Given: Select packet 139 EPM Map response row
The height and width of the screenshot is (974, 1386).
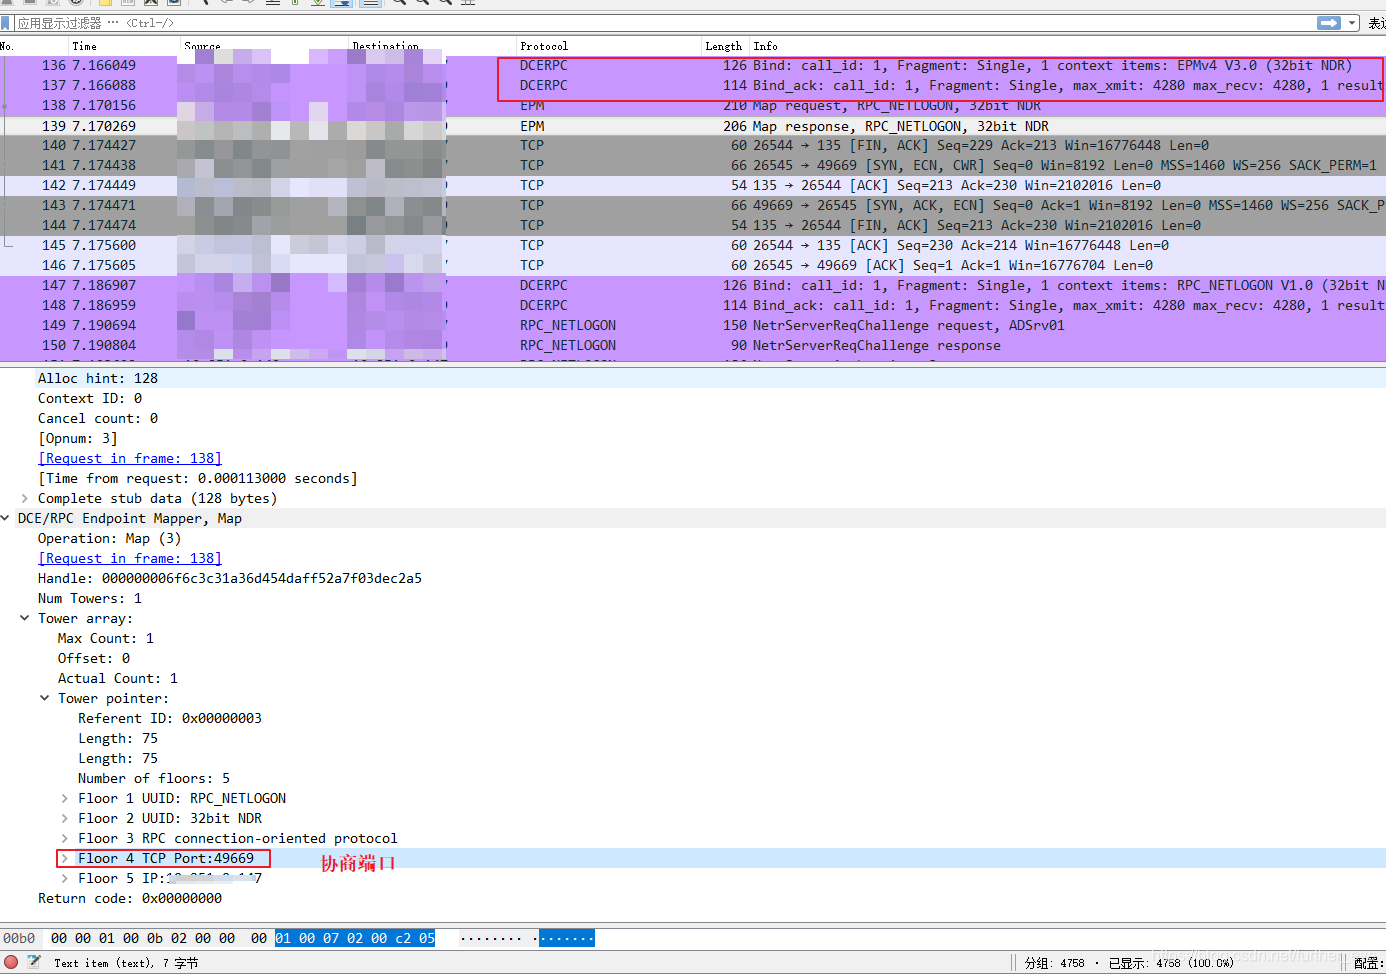Looking at the screenshot, I should pyautogui.click(x=693, y=126).
